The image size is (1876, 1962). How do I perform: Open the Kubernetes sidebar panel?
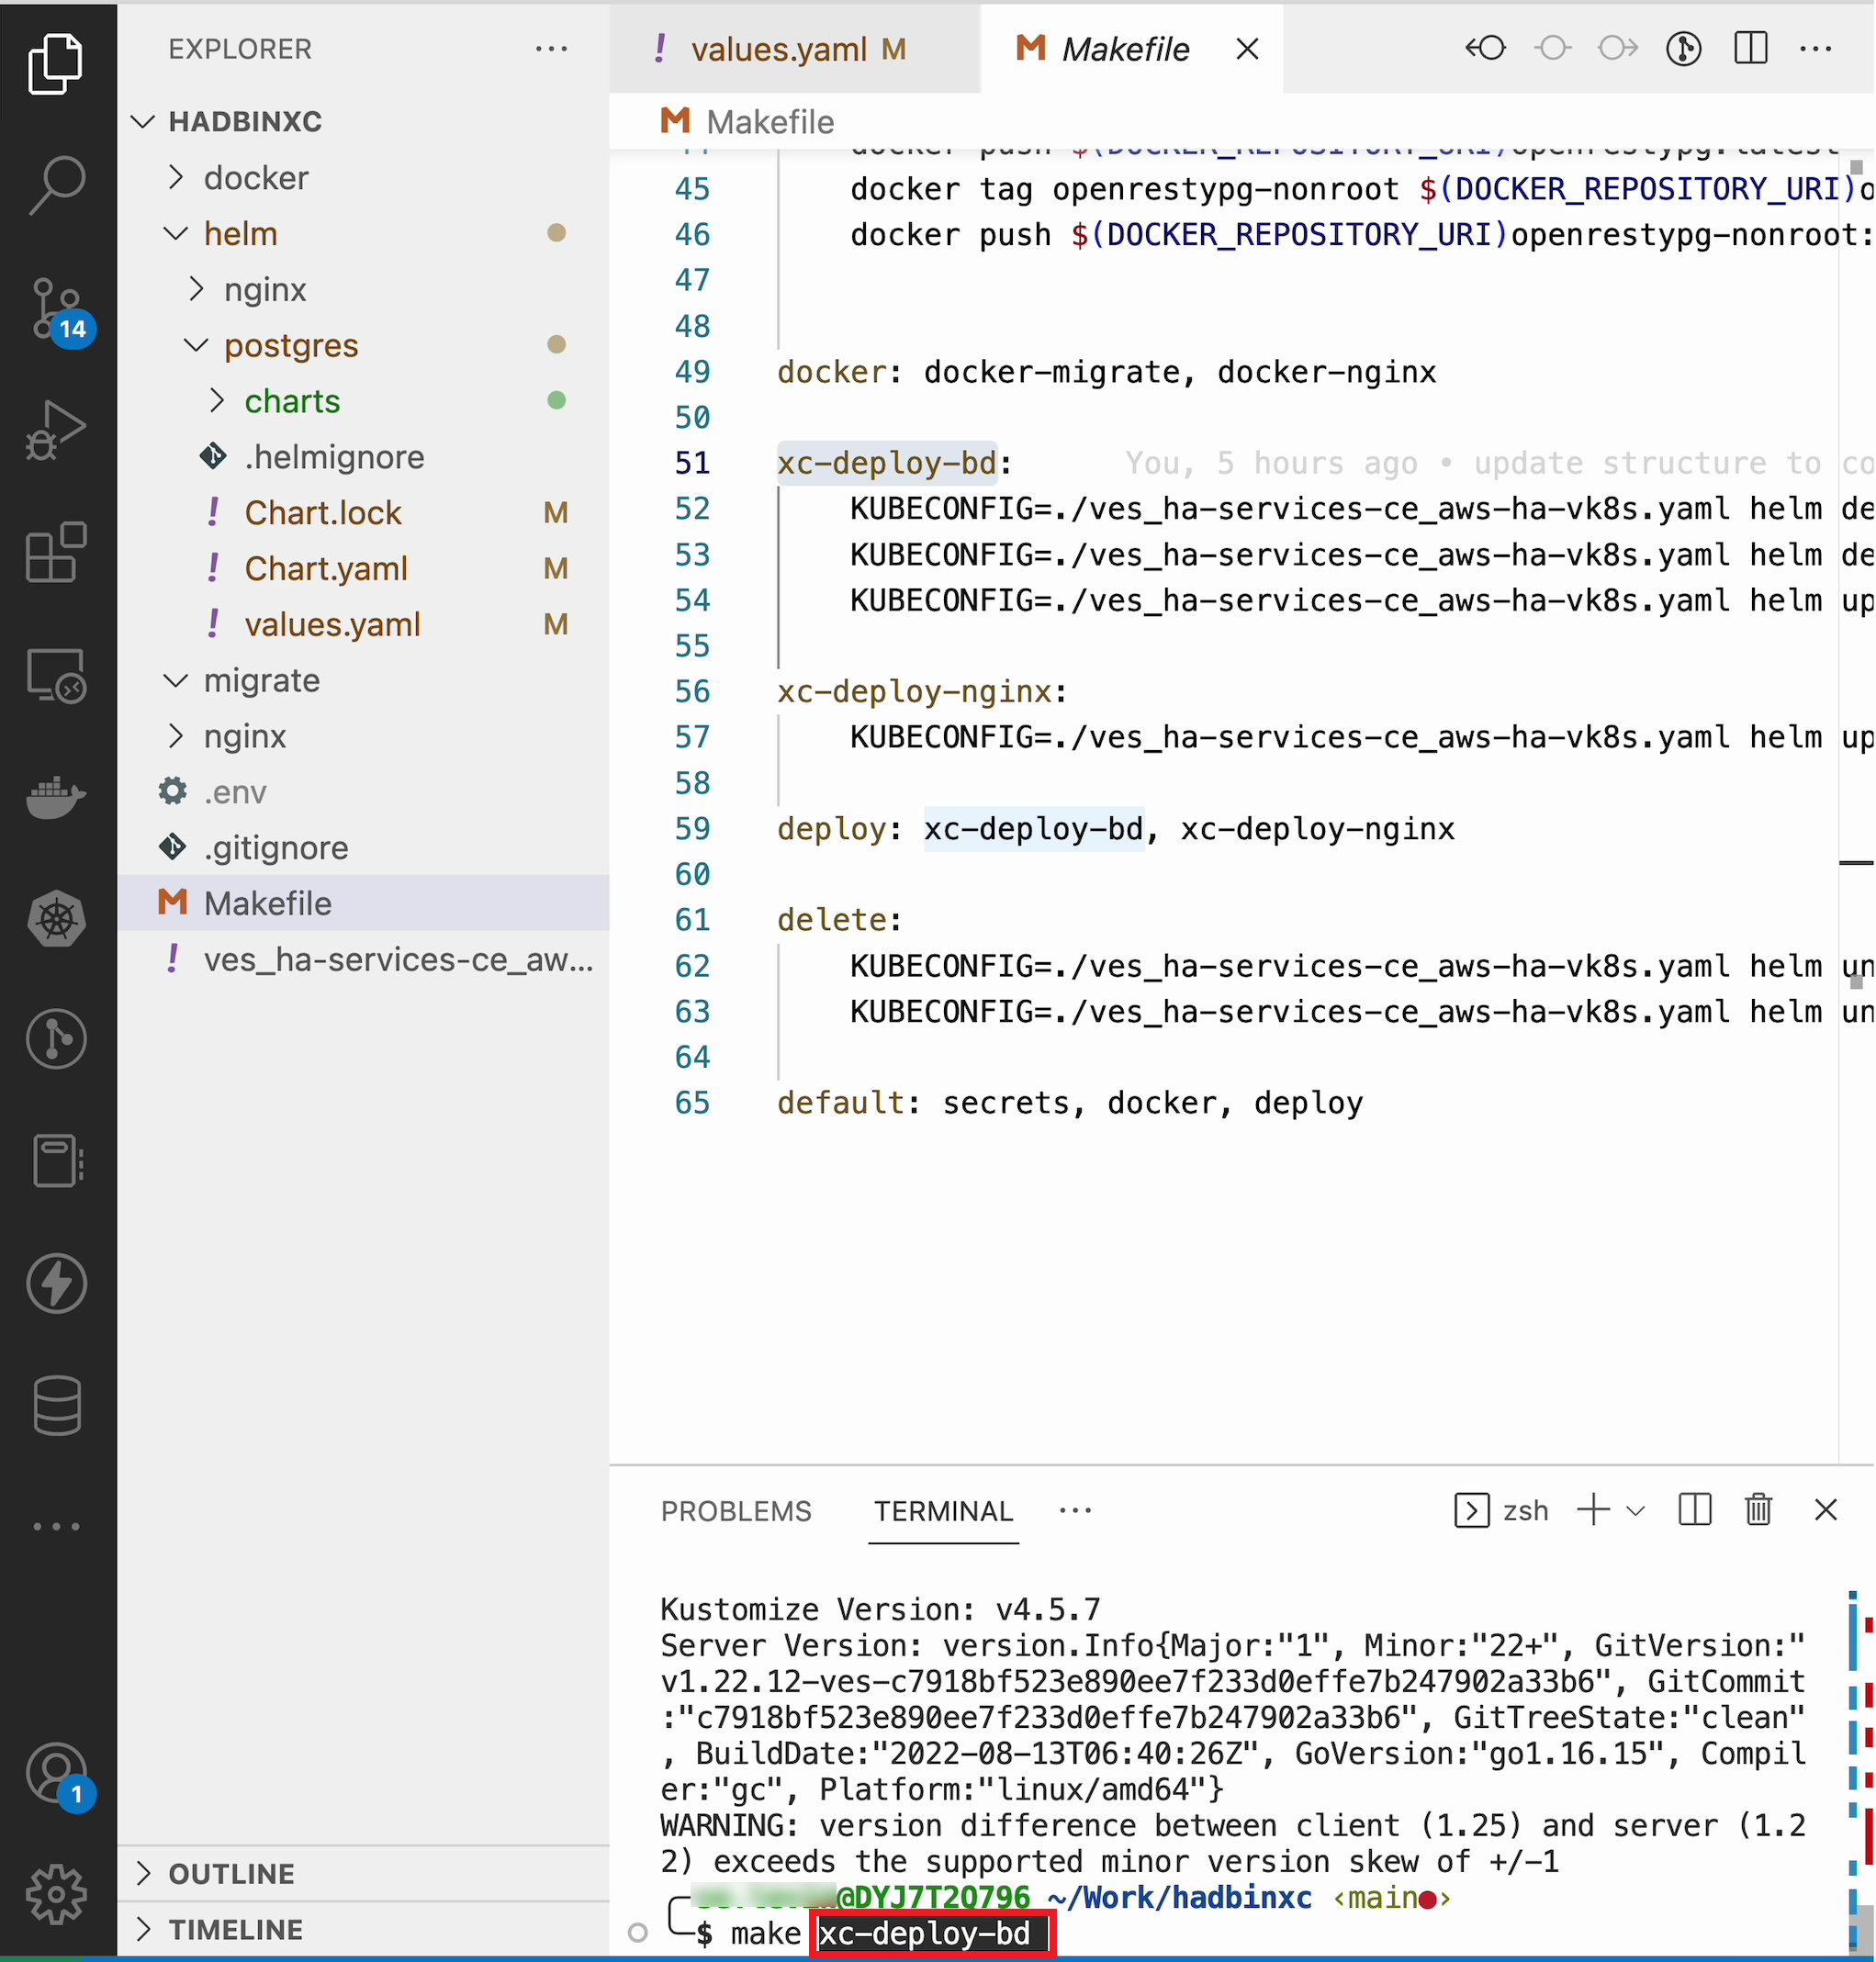57,918
